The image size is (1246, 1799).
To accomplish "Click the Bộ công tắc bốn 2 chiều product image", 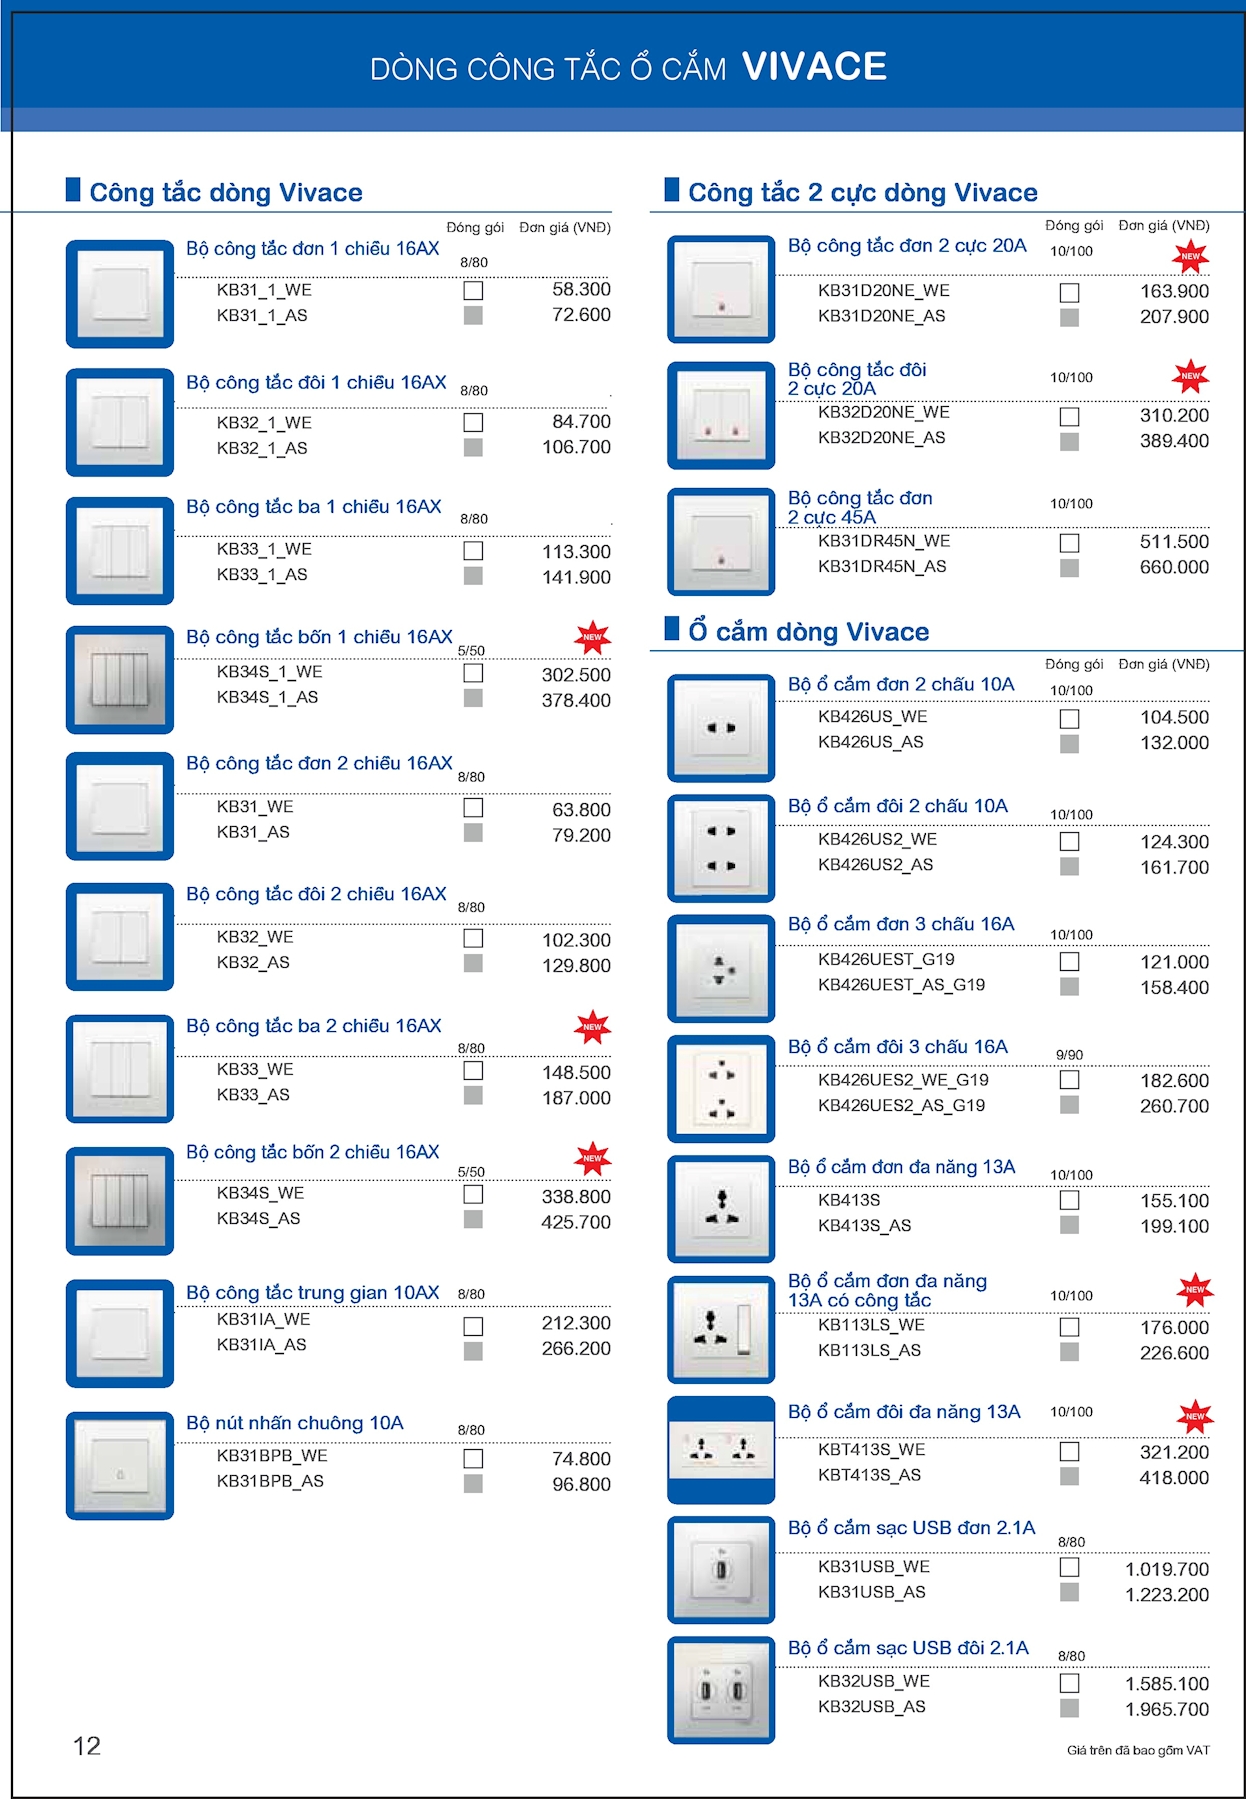I will [120, 1201].
